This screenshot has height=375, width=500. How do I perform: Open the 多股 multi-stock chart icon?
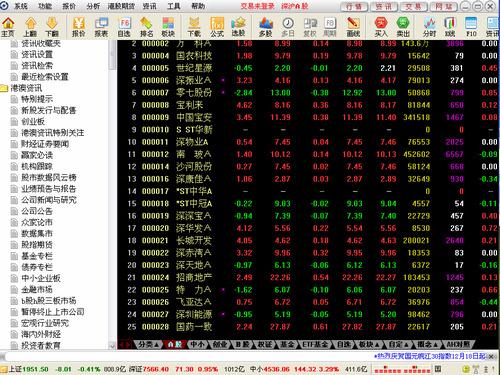[x=266, y=27]
